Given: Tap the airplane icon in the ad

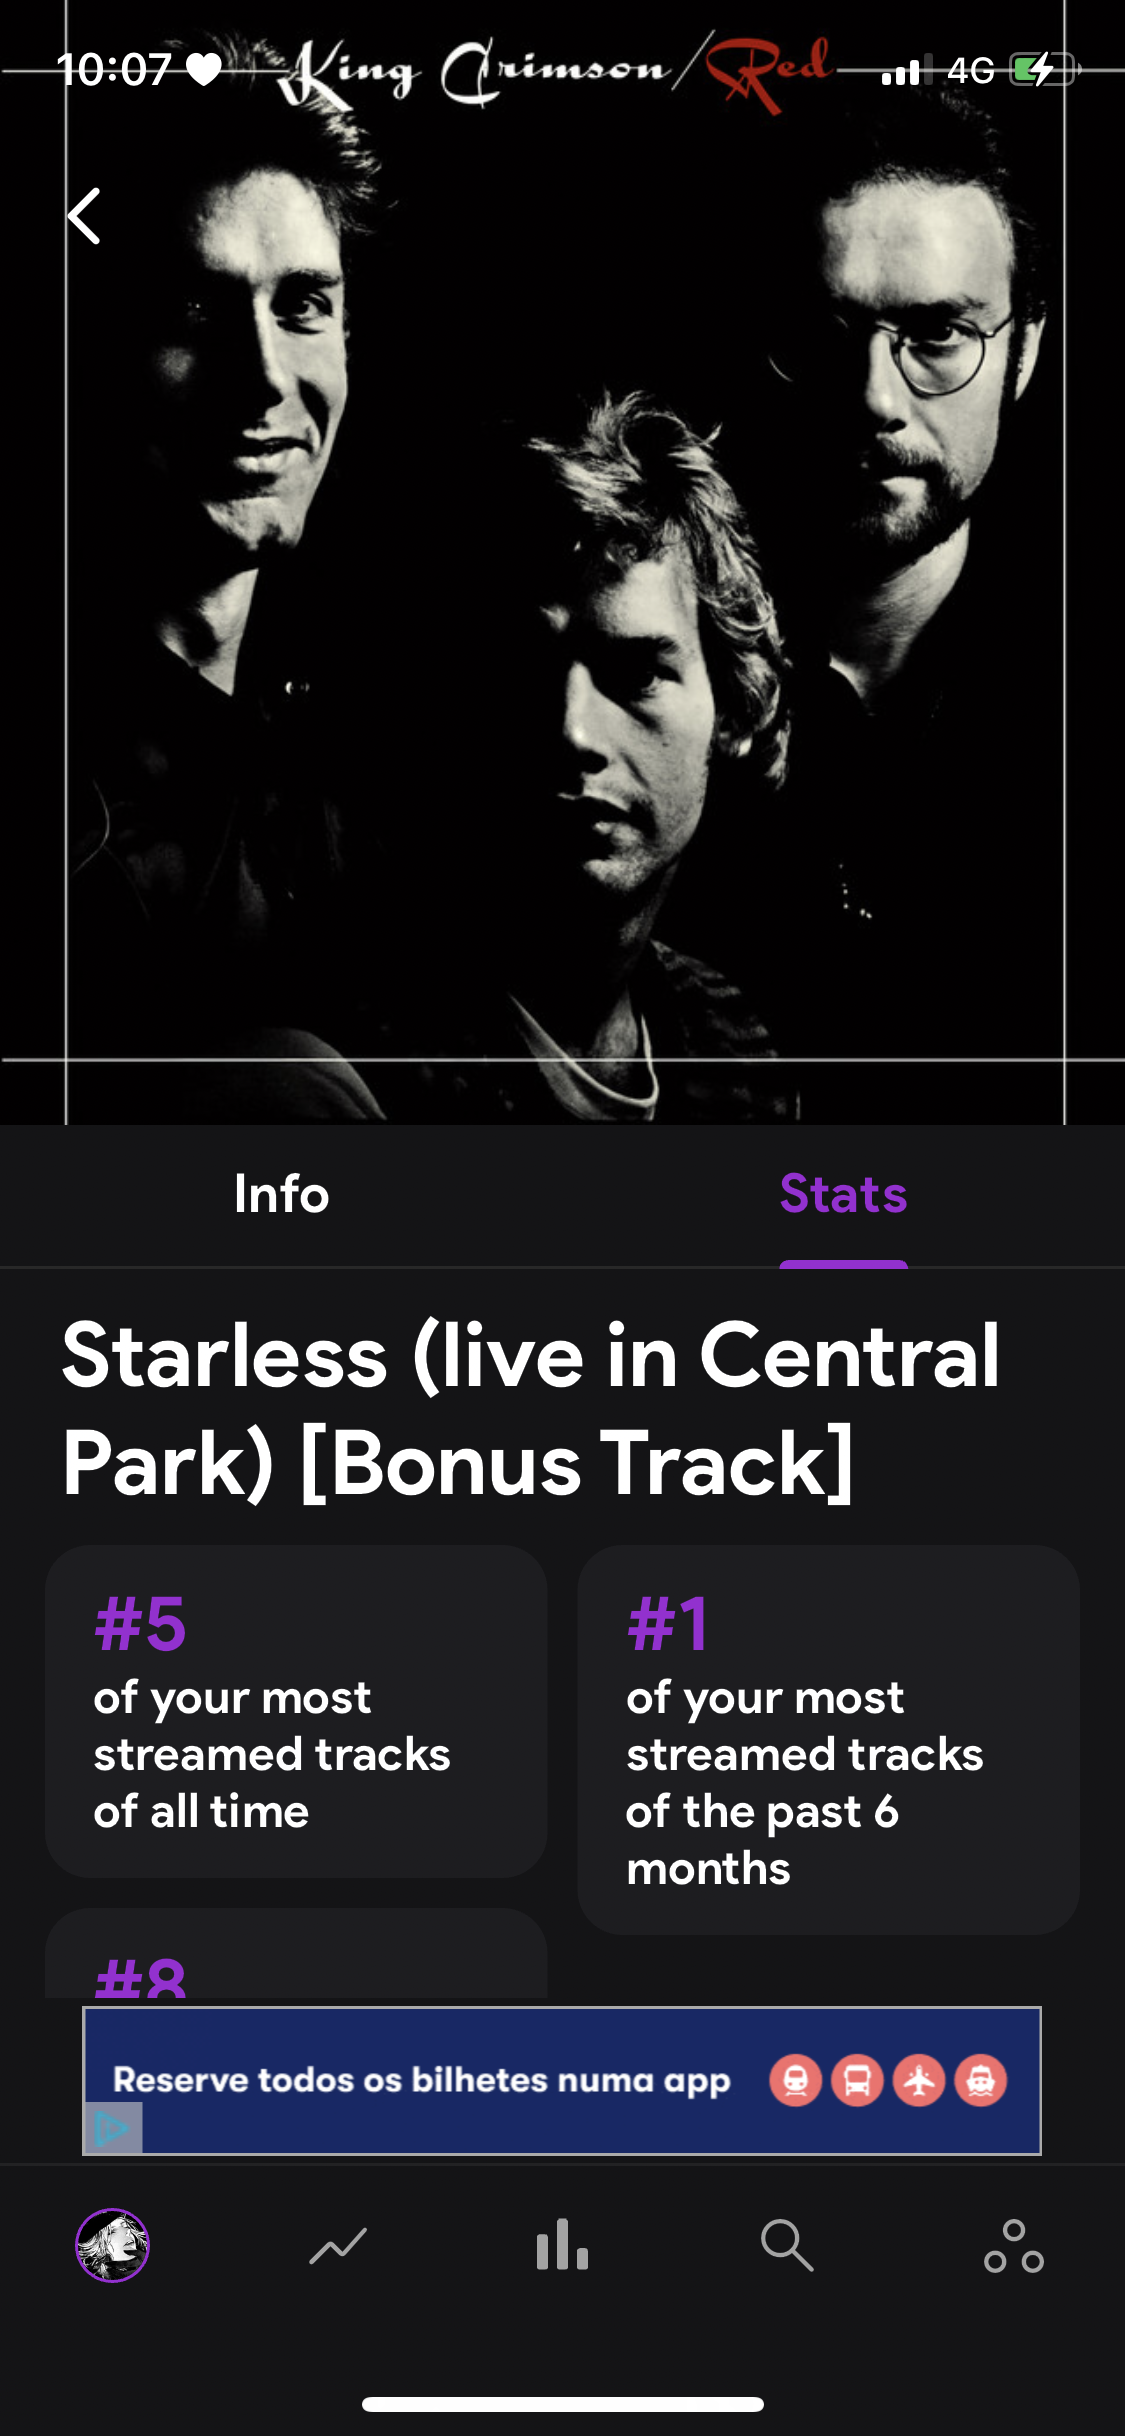Looking at the screenshot, I should coord(919,2081).
